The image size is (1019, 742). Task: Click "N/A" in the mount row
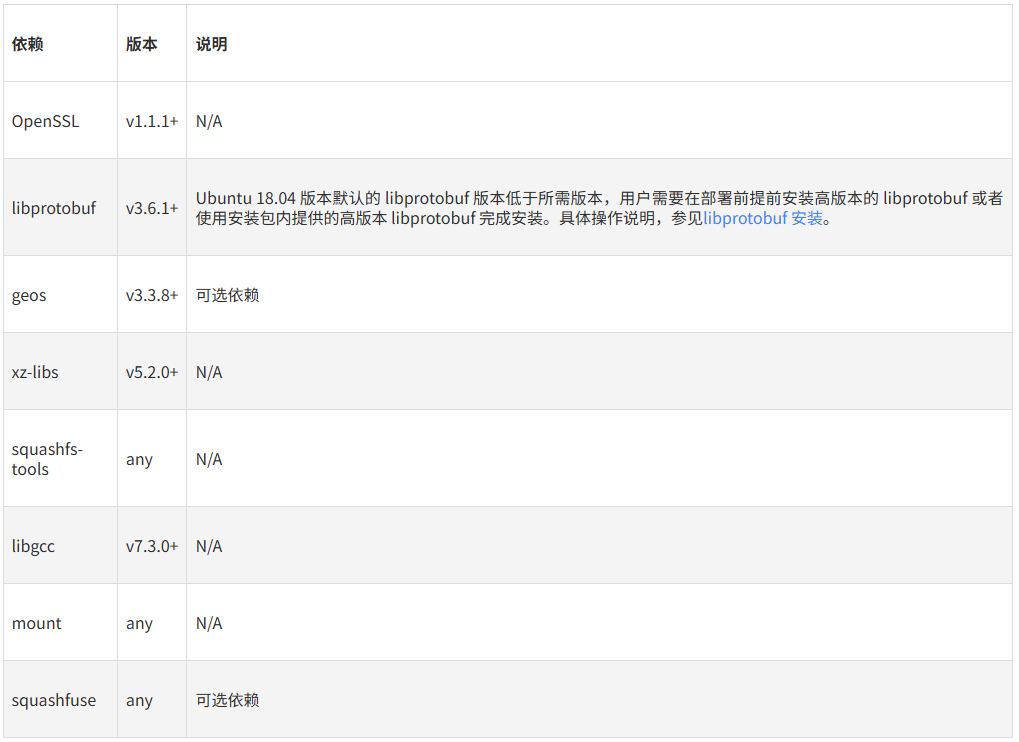(x=209, y=623)
